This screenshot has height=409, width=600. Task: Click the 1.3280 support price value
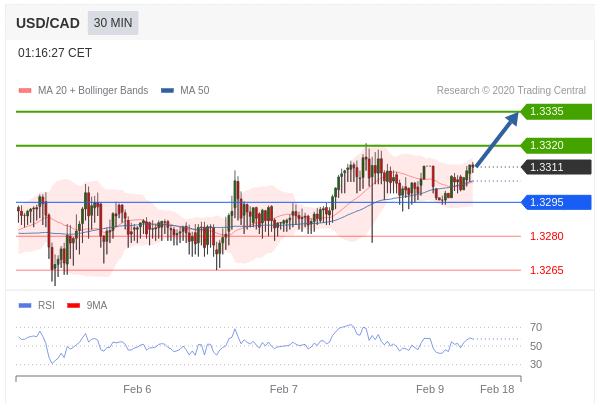click(x=546, y=236)
